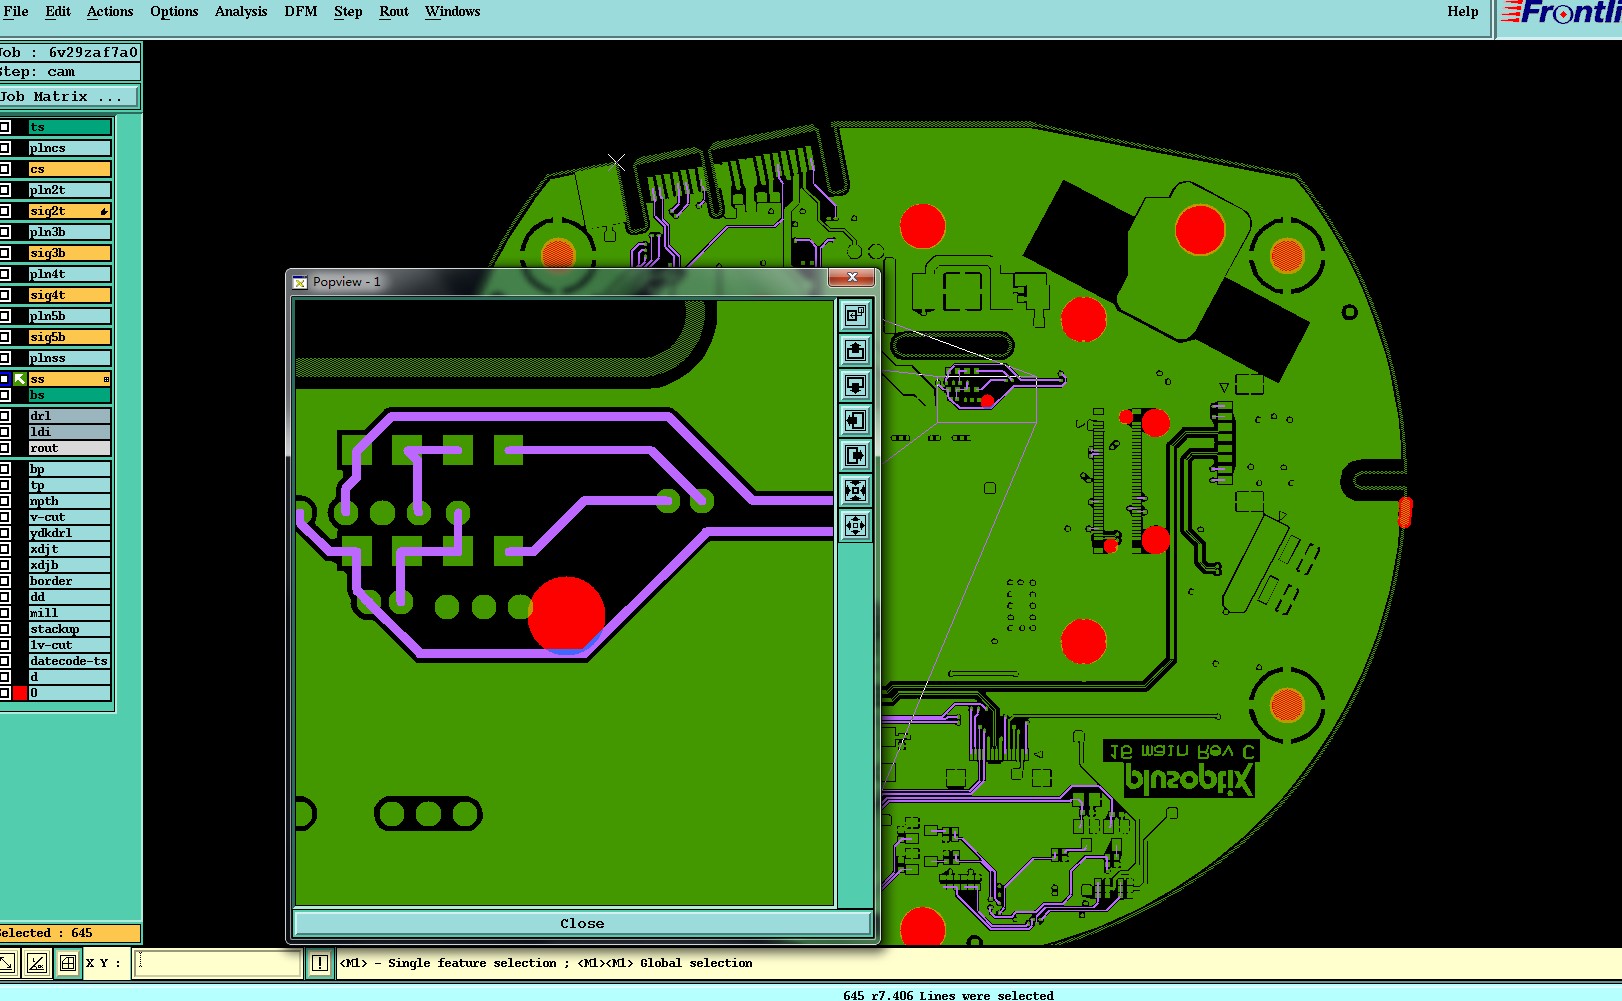Select the bs layer name
1622x1001 pixels.
click(69, 396)
